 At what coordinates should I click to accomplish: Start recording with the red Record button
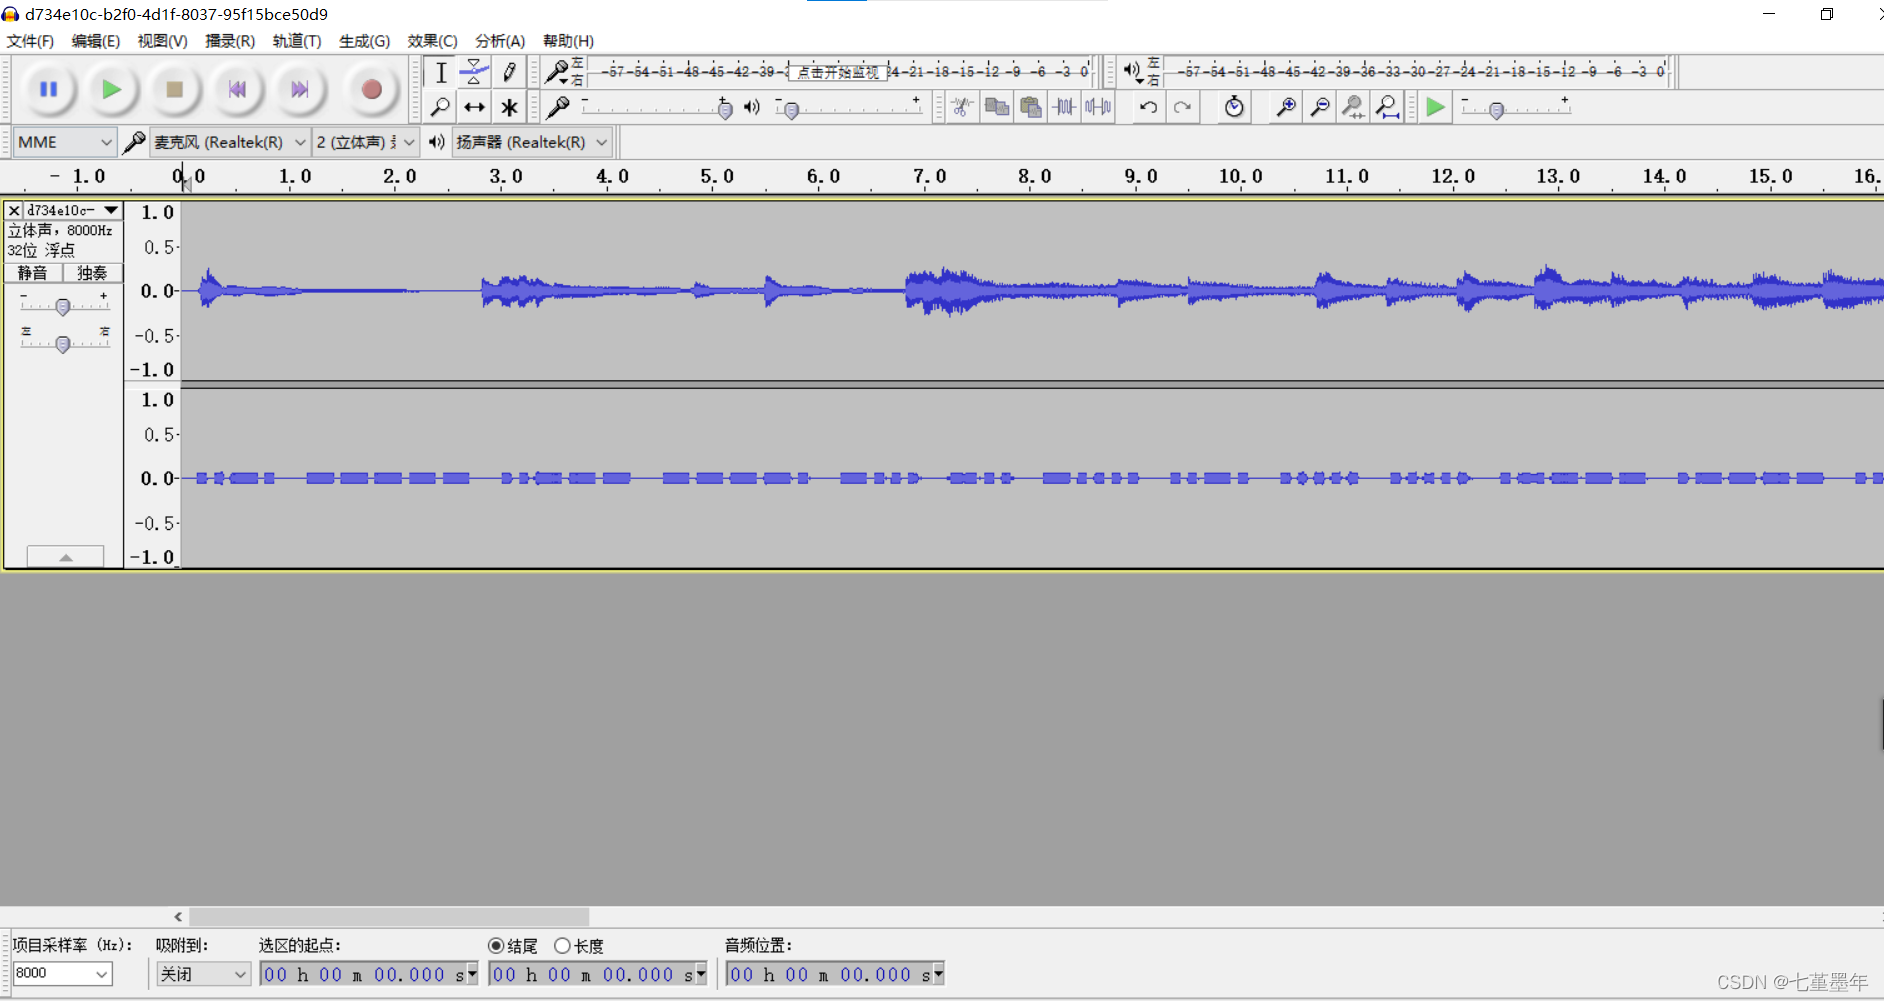371,90
